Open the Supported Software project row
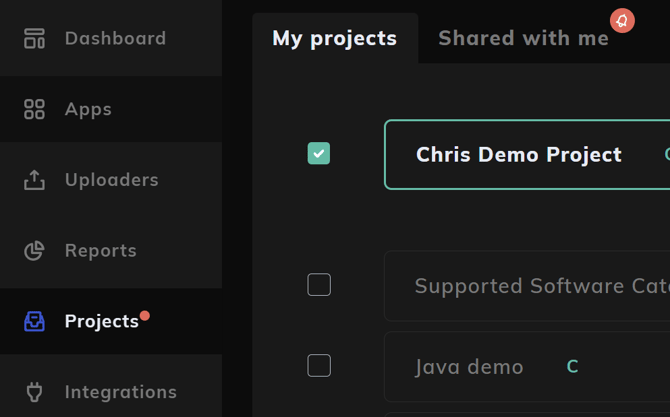This screenshot has height=417, width=670. [540, 286]
